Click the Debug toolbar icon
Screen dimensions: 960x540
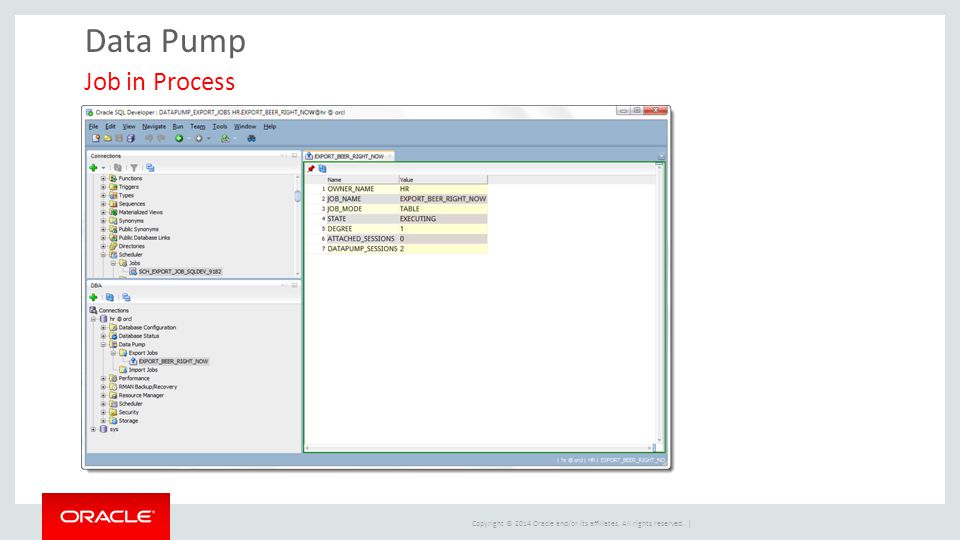(x=198, y=138)
